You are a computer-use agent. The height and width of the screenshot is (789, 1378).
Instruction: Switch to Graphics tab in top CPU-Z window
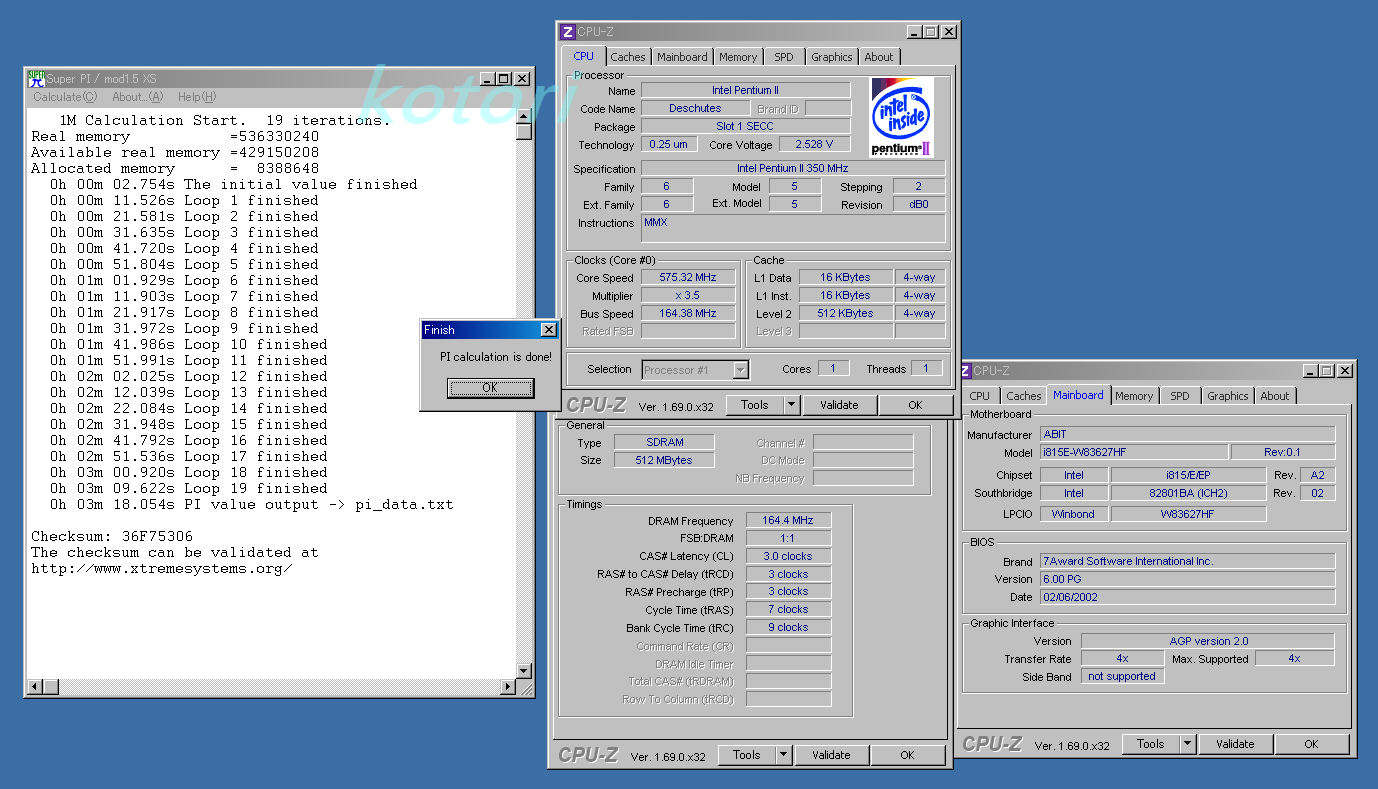tap(832, 57)
